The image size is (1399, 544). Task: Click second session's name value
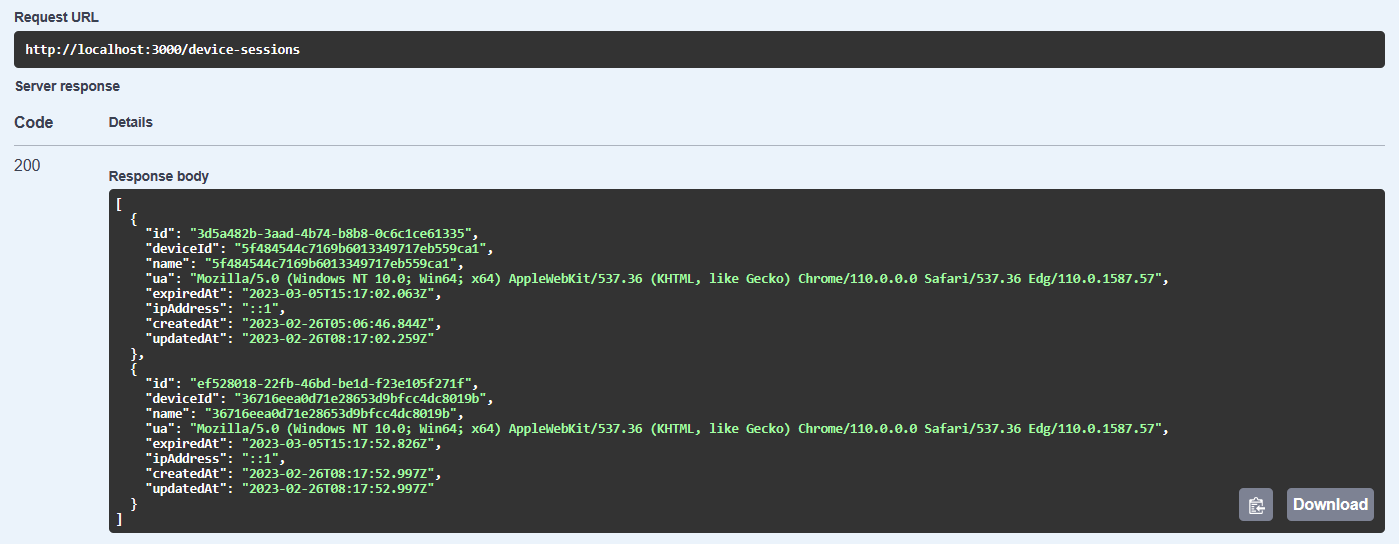[332, 413]
